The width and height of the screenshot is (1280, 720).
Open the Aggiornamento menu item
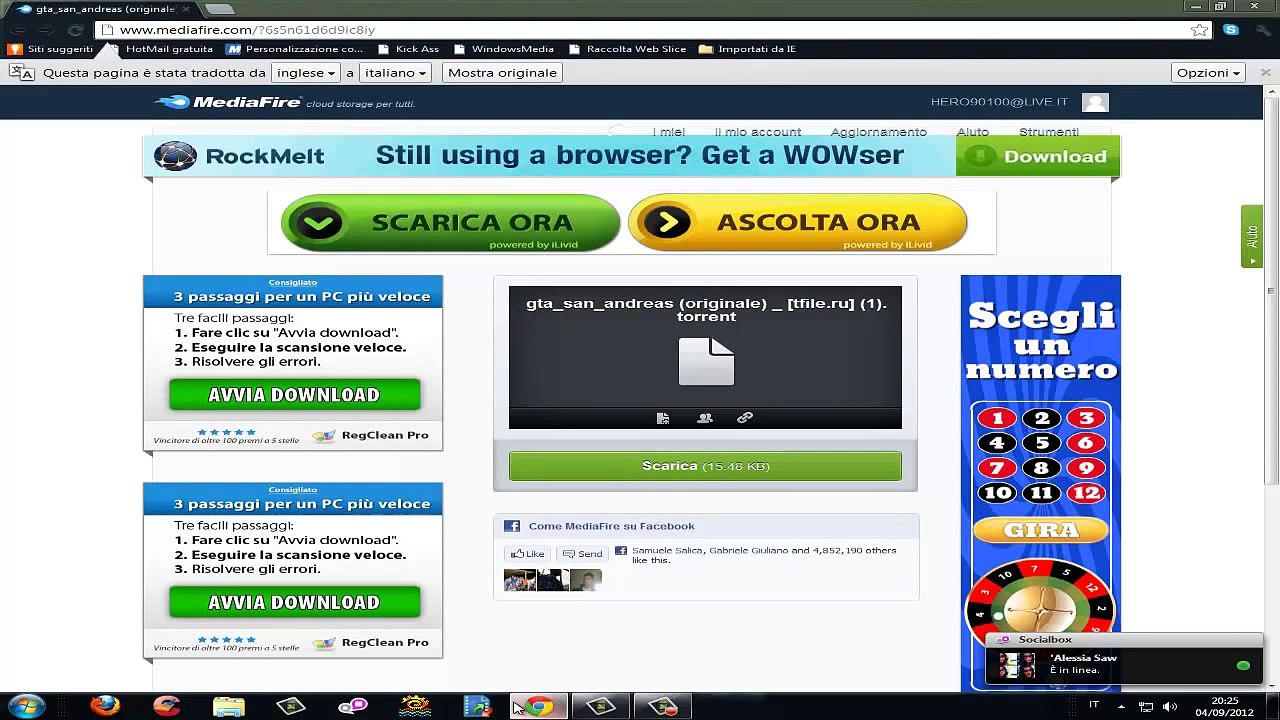pos(878,132)
